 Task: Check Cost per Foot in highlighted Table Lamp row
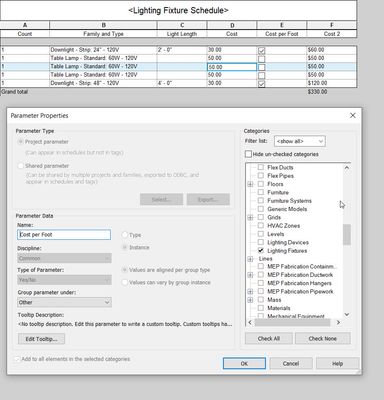[262, 67]
